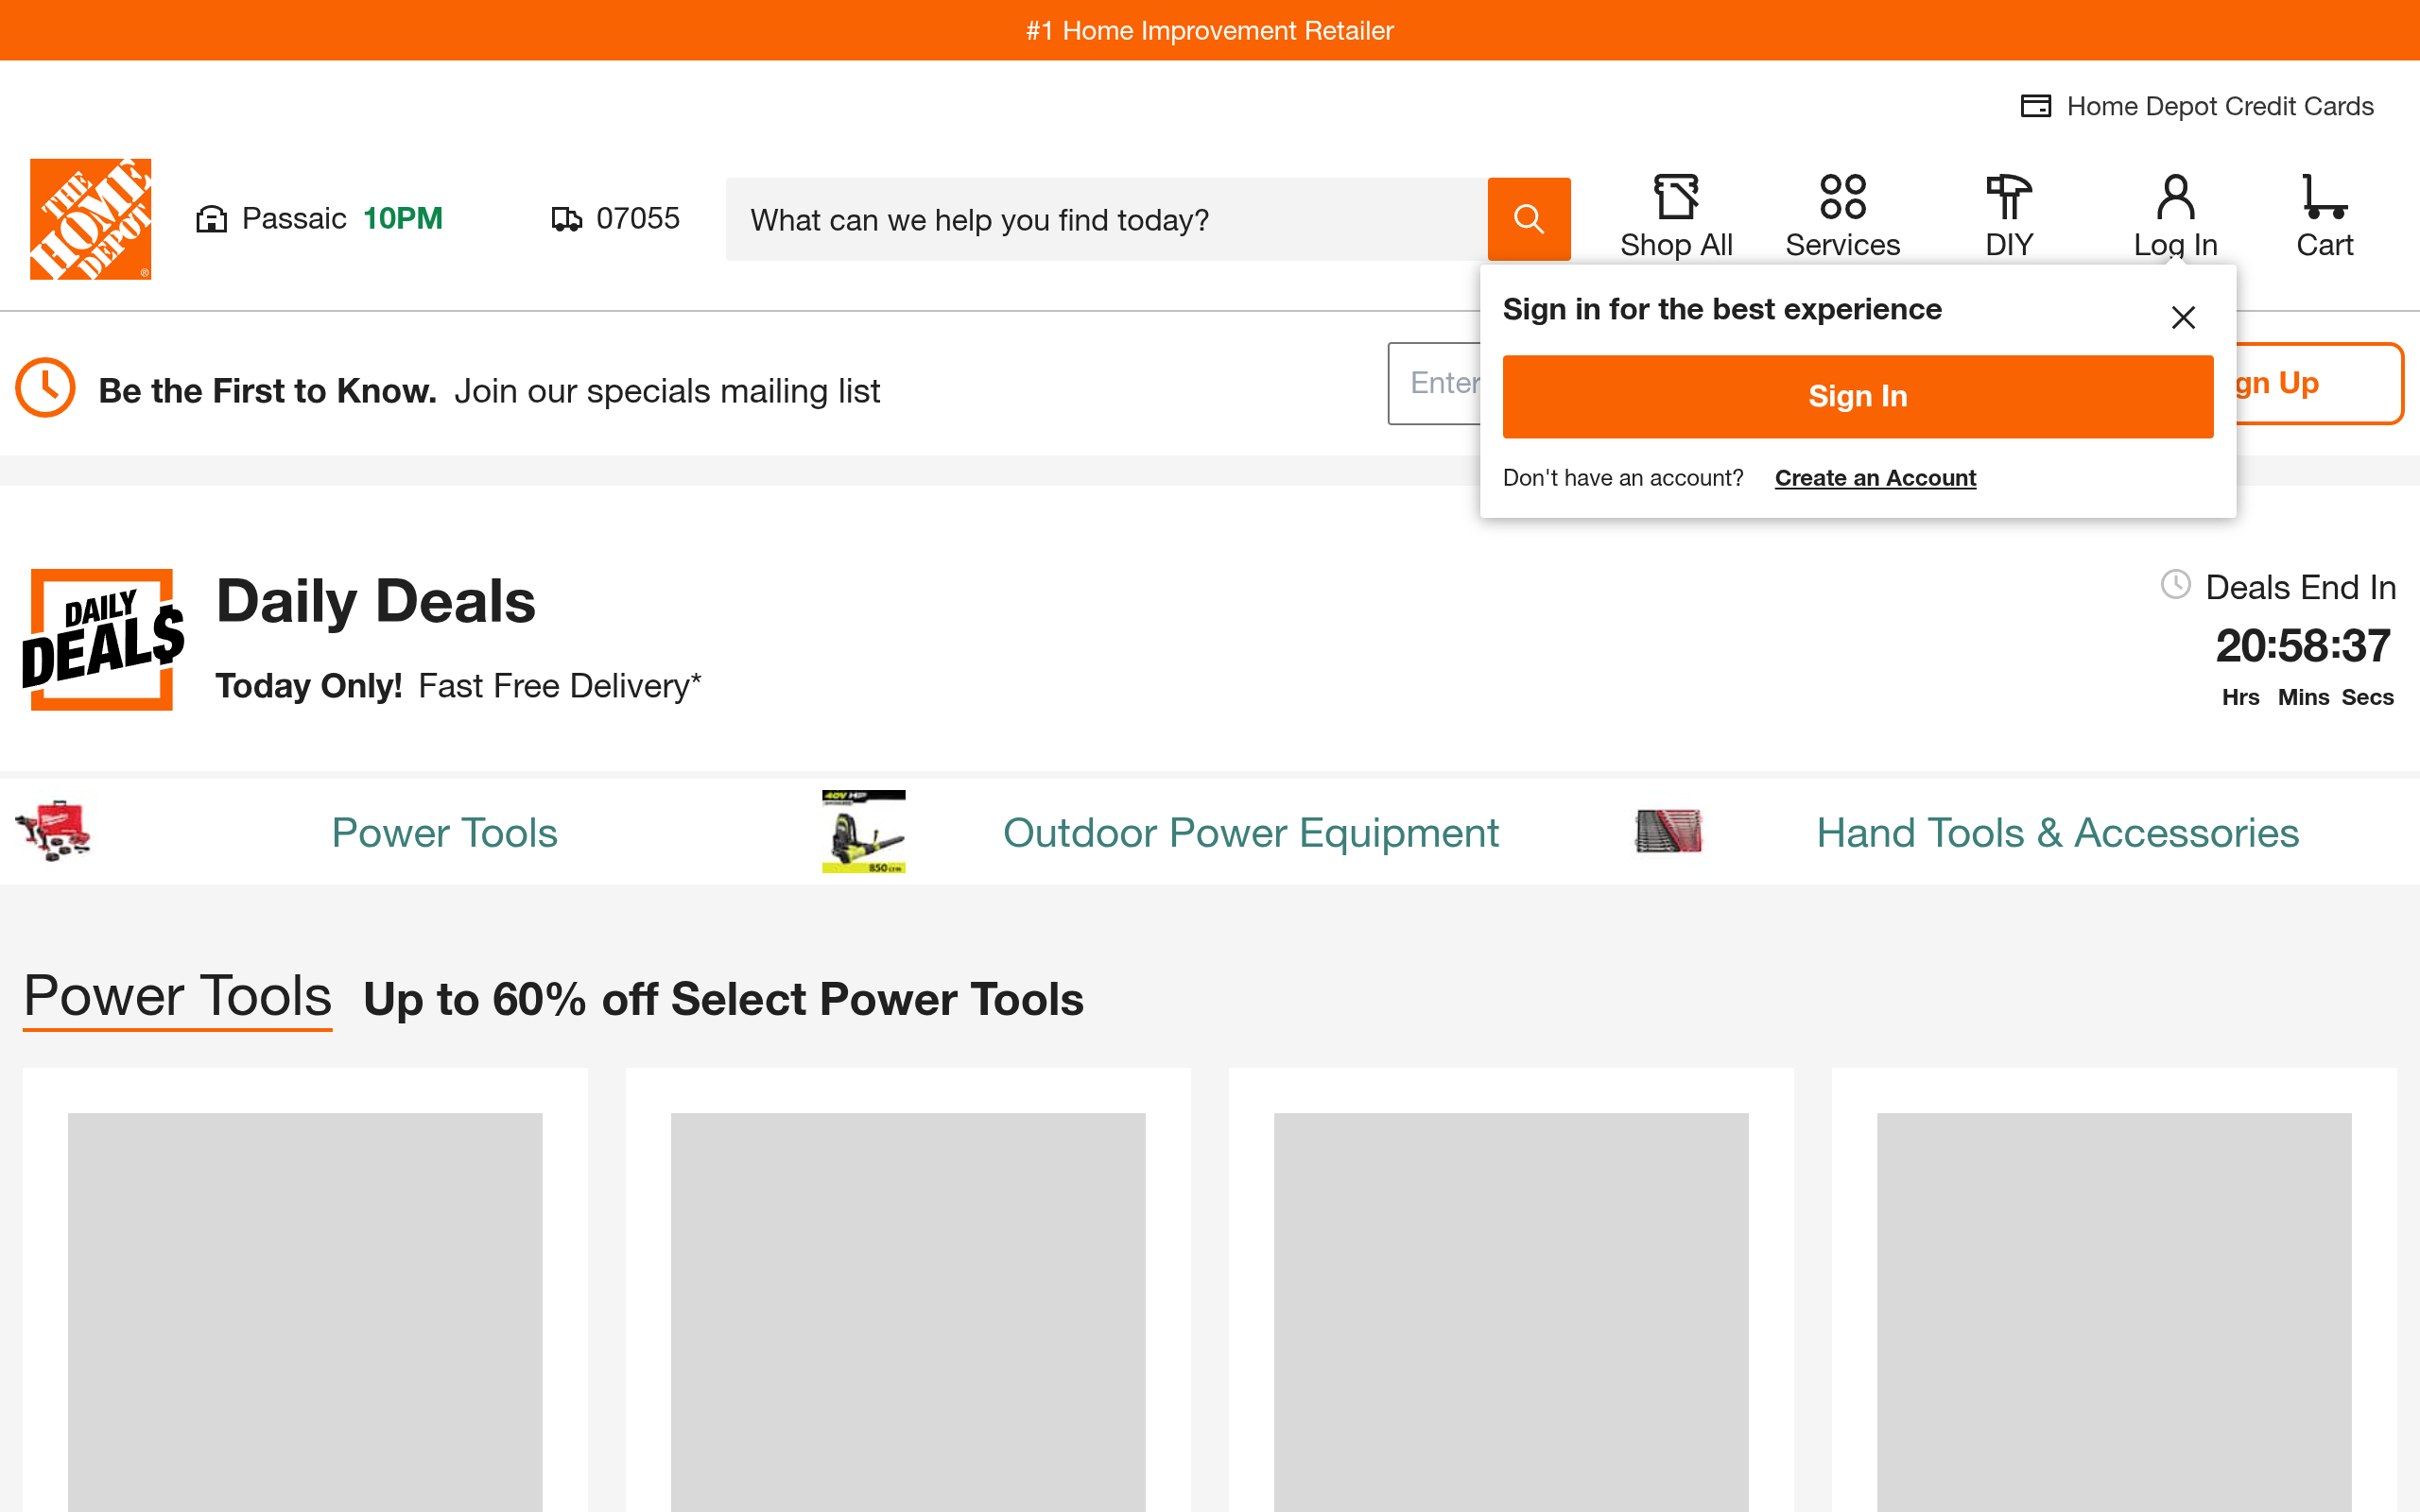The width and height of the screenshot is (2420, 1512).
Task: Open Create an Account link
Action: tap(1875, 478)
